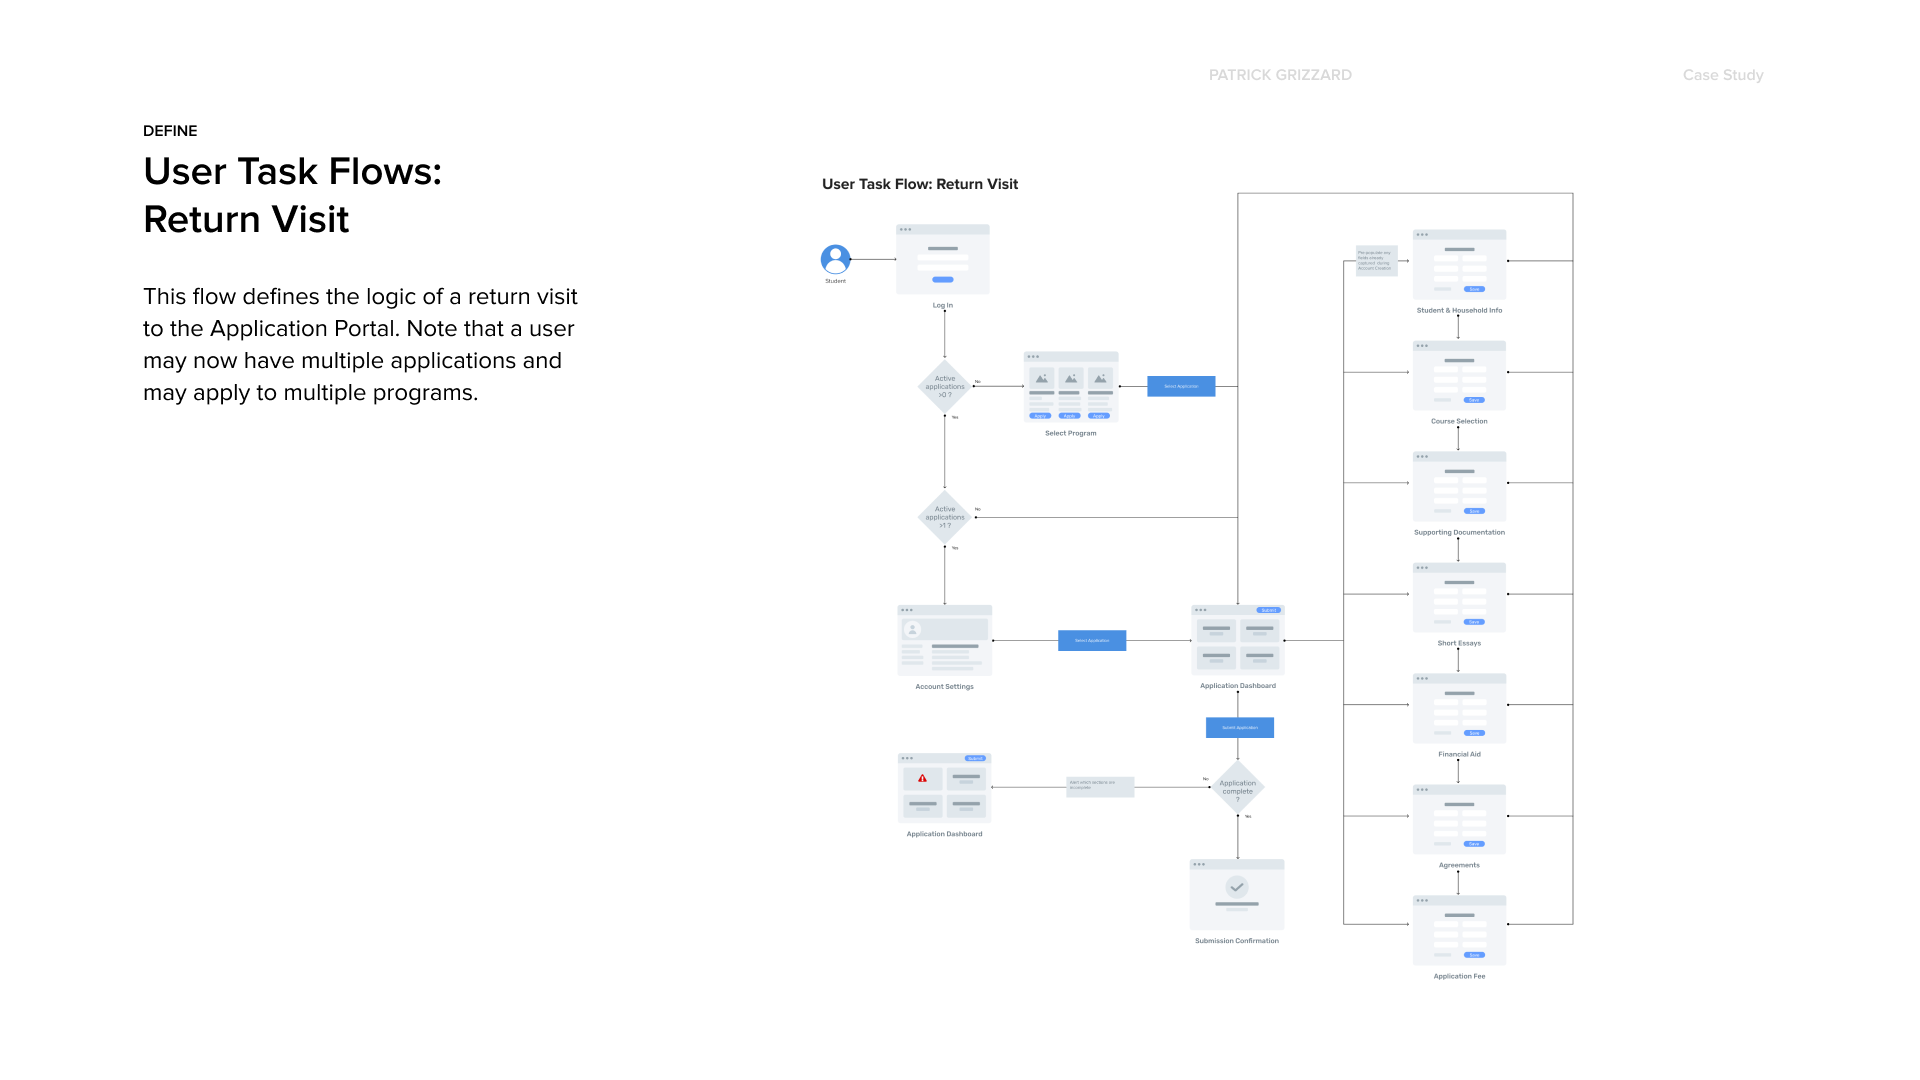Click Save button in Student & Household Info

(x=1474, y=289)
